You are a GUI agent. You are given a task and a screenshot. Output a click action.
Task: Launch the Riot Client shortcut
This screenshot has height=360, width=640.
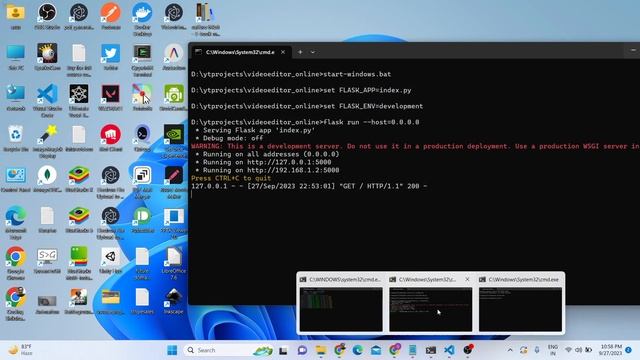pos(111,138)
